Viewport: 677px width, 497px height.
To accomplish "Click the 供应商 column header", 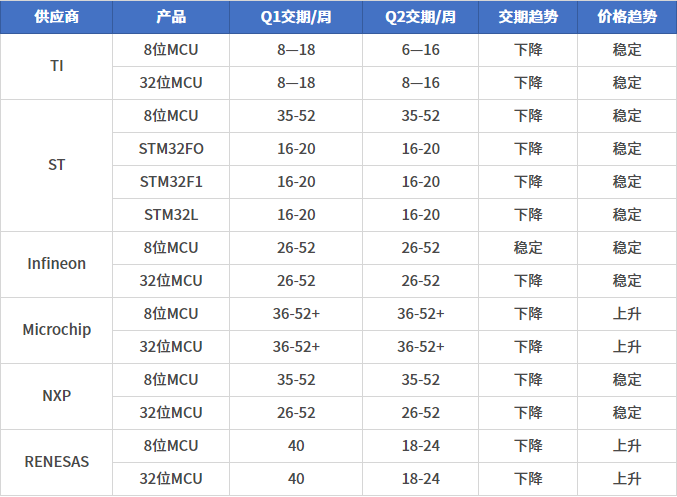I will pyautogui.click(x=57, y=17).
